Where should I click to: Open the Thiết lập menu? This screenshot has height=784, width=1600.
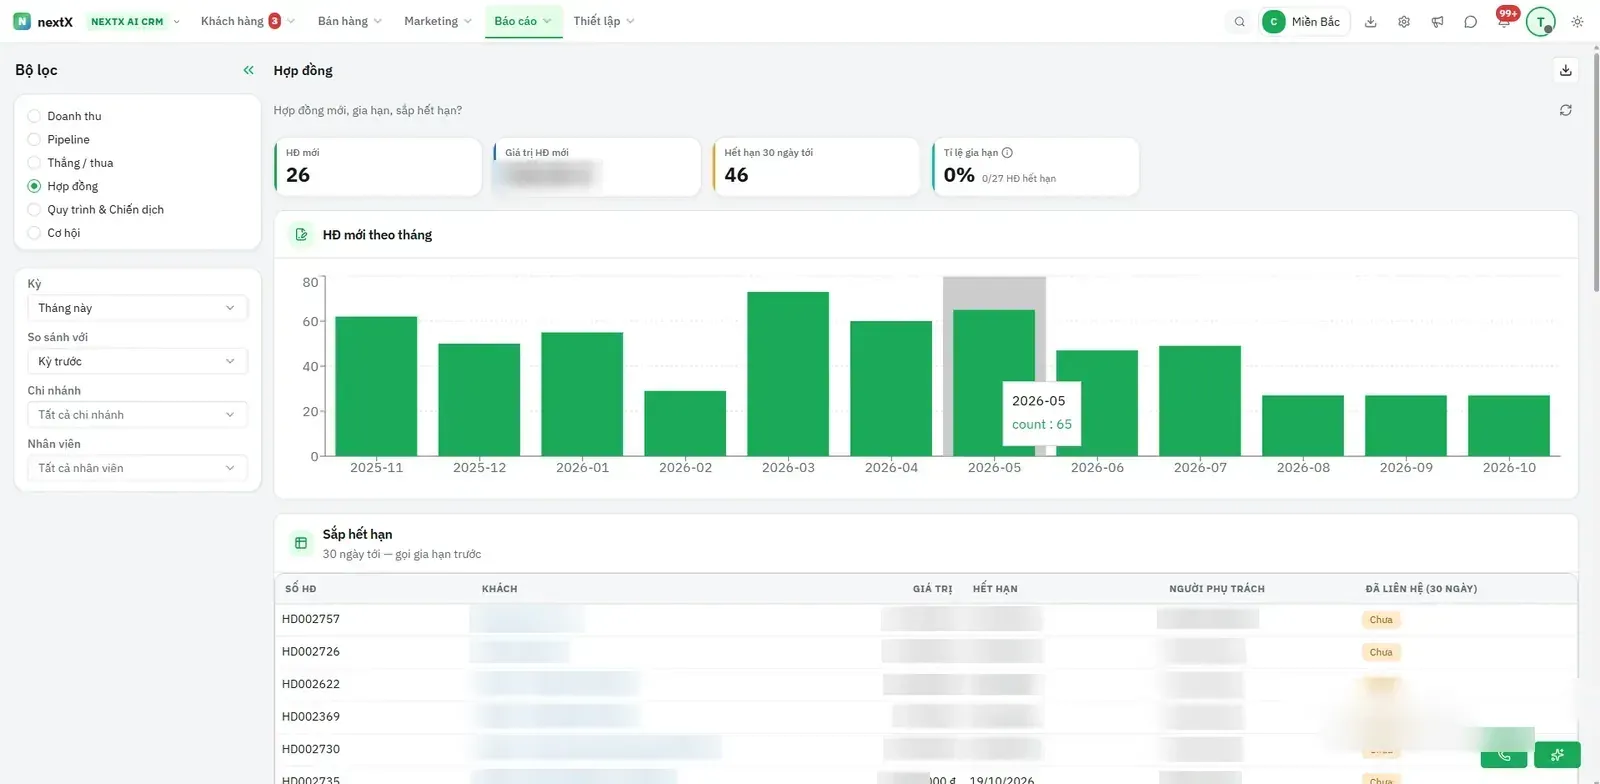point(604,21)
